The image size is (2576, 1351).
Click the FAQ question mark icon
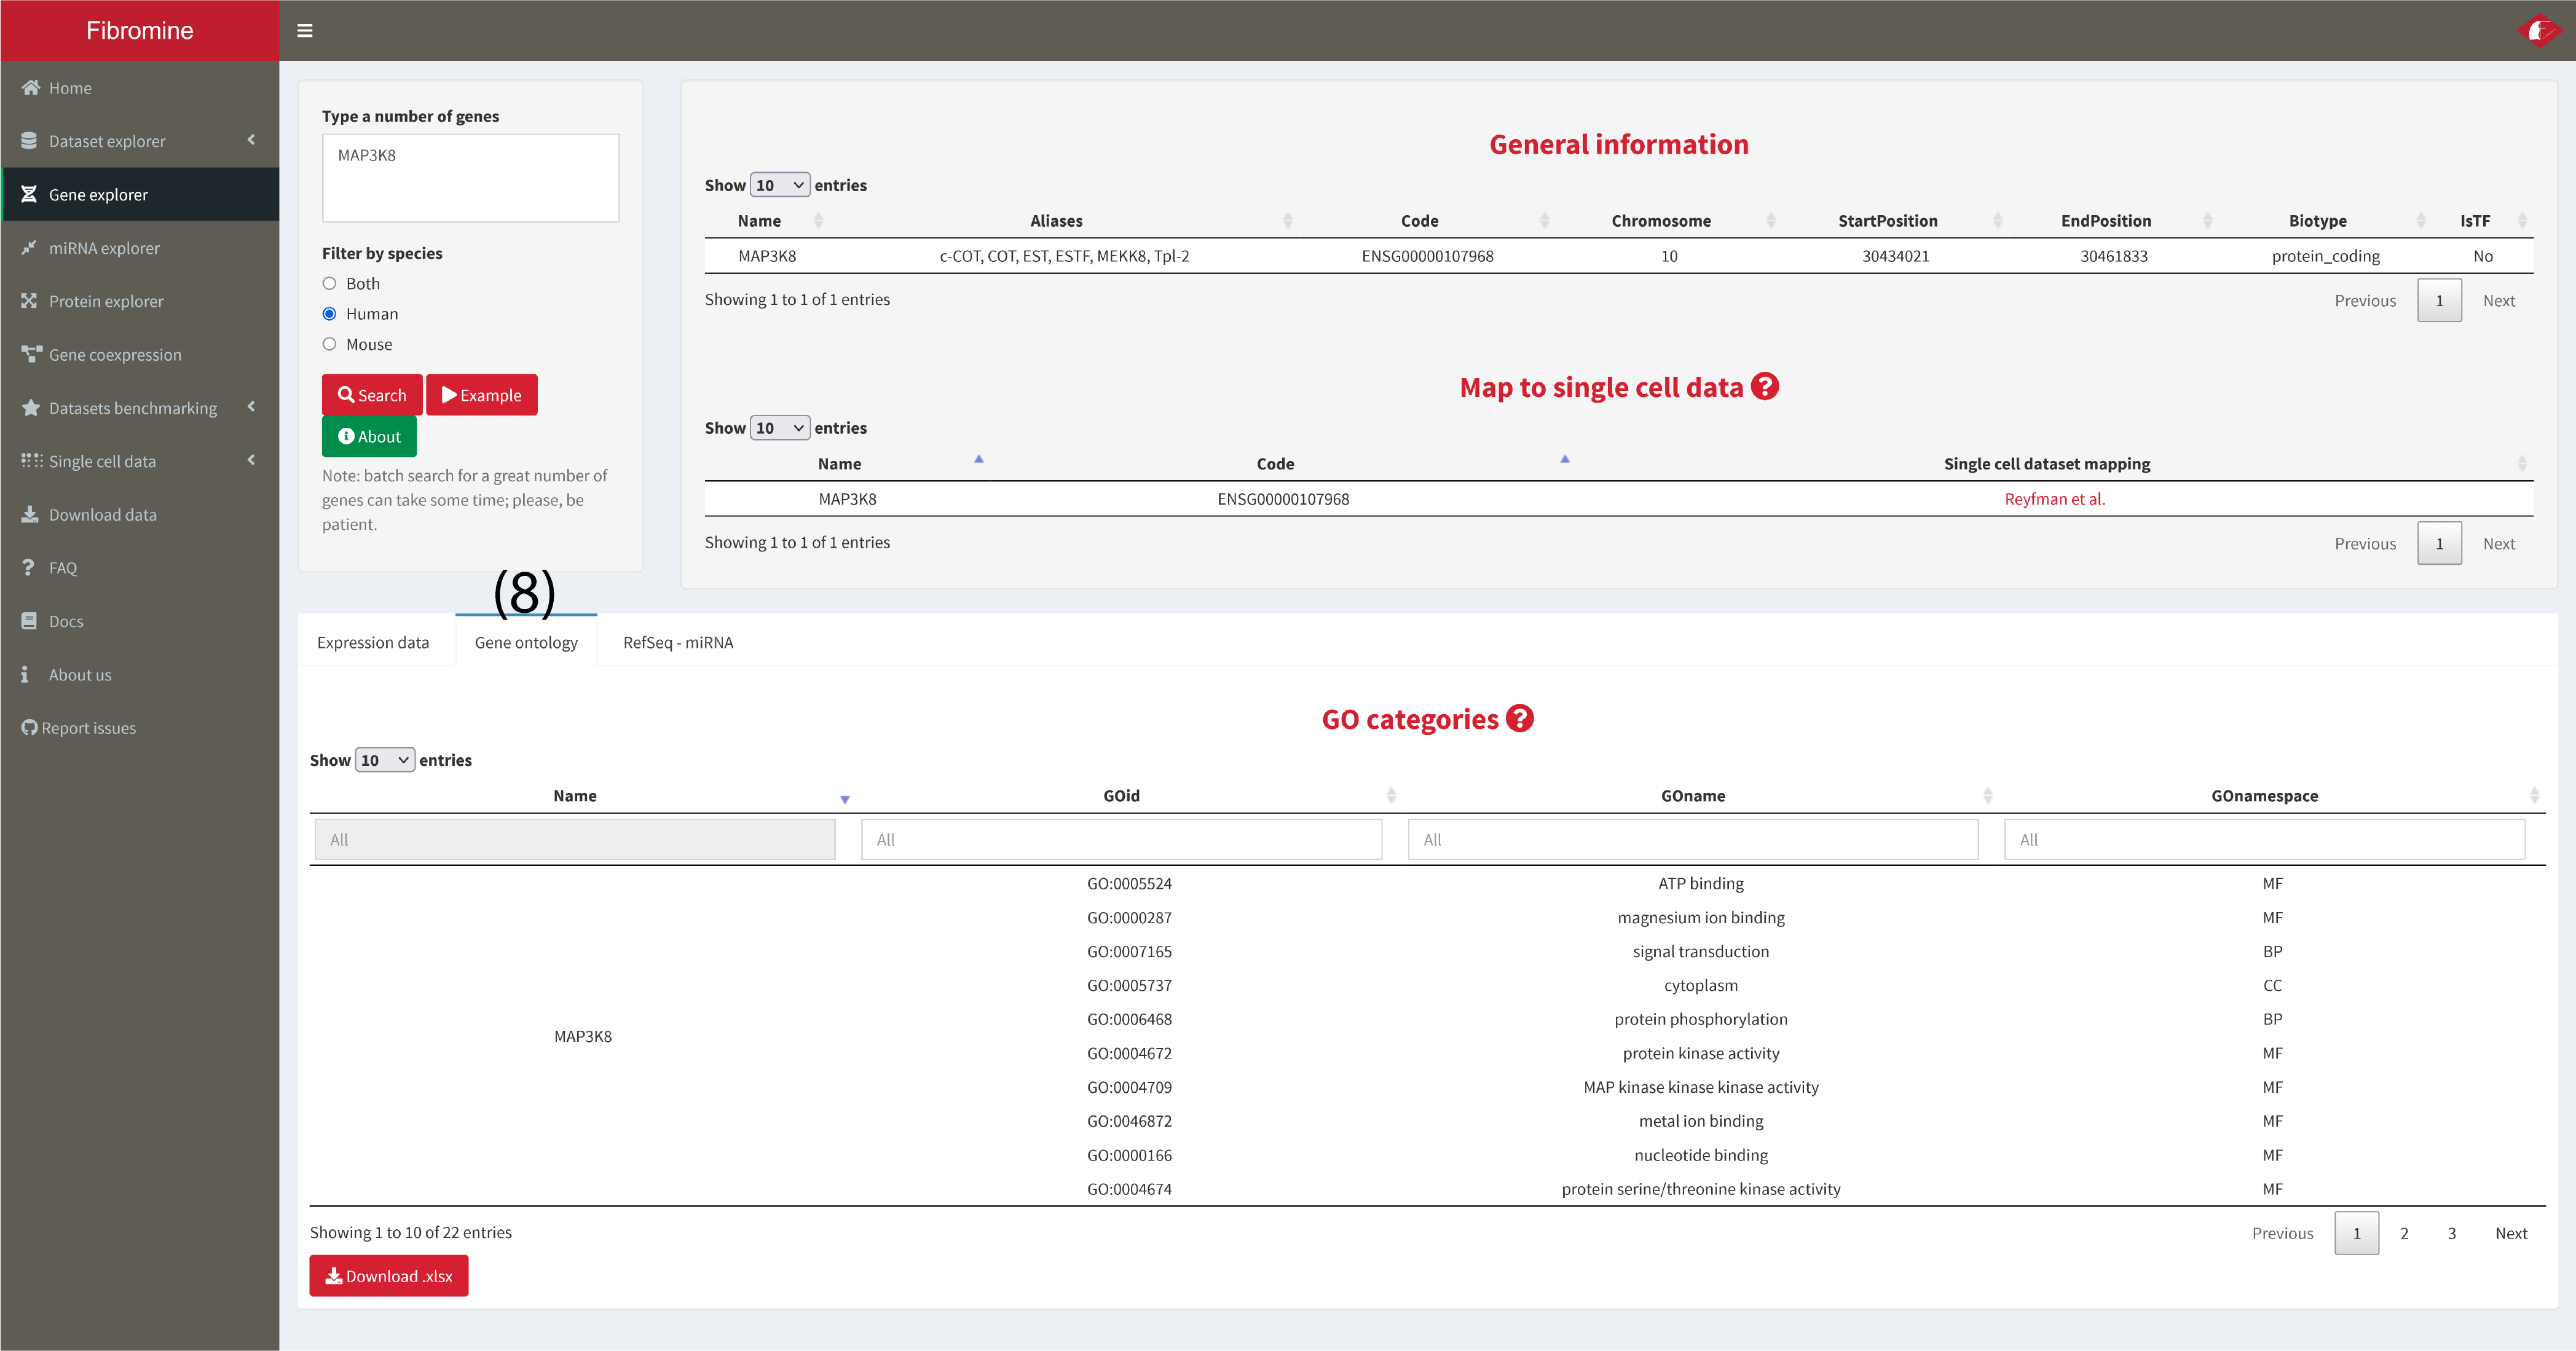click(x=28, y=568)
